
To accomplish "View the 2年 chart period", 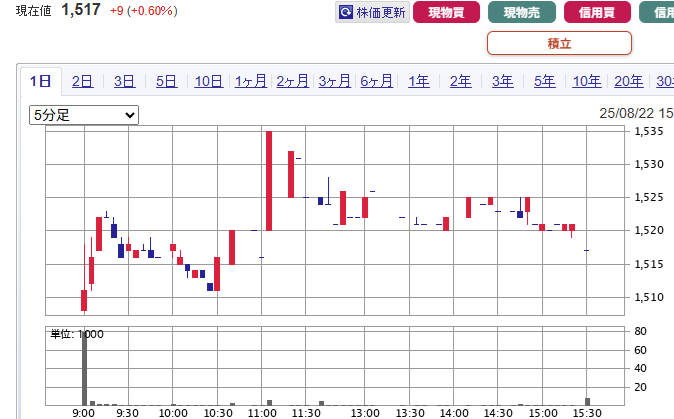I will (x=461, y=81).
